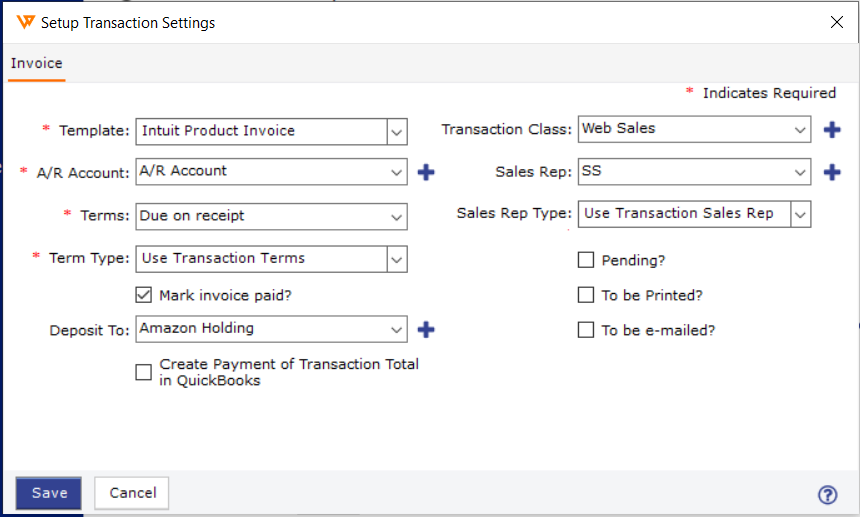860x517 pixels.
Task: Click the Webgility logo icon in title bar
Action: click(25, 22)
